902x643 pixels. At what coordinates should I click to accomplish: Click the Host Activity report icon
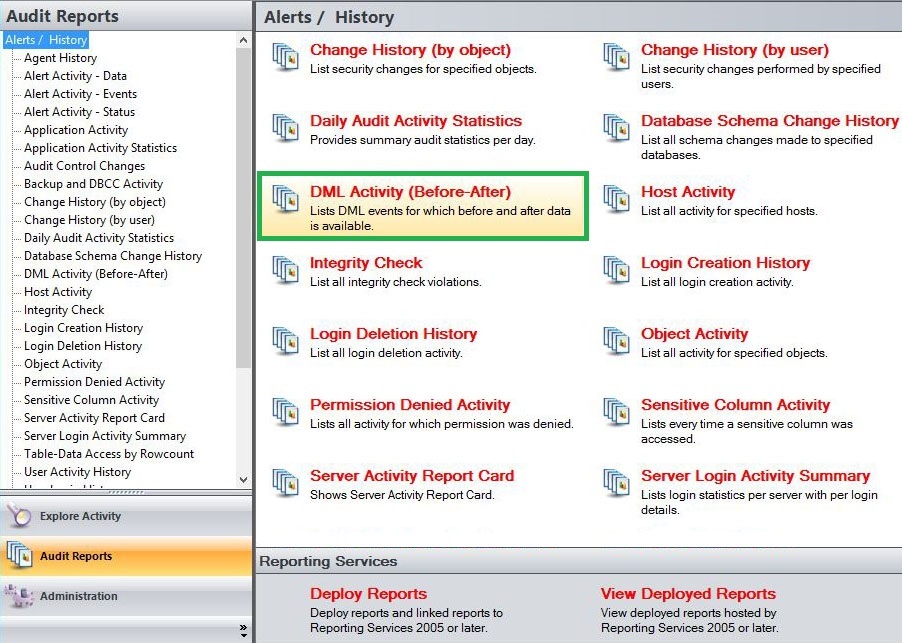click(x=617, y=200)
